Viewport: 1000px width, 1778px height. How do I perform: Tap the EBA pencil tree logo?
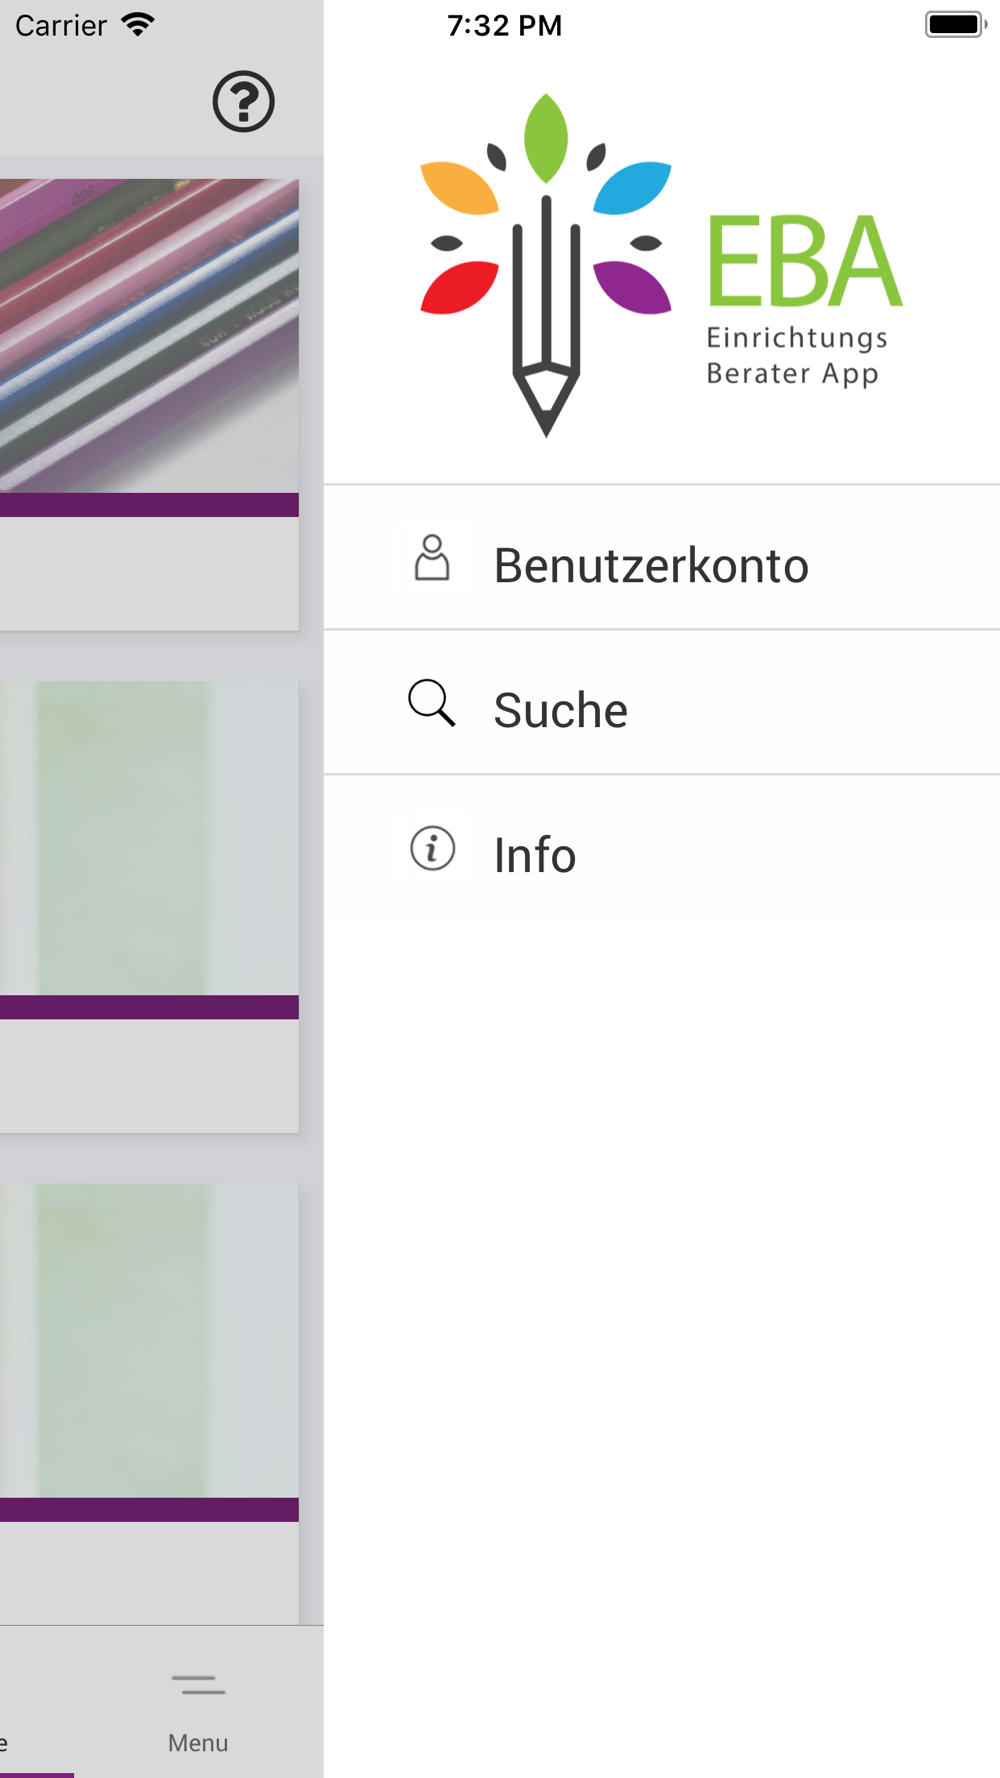point(545,265)
